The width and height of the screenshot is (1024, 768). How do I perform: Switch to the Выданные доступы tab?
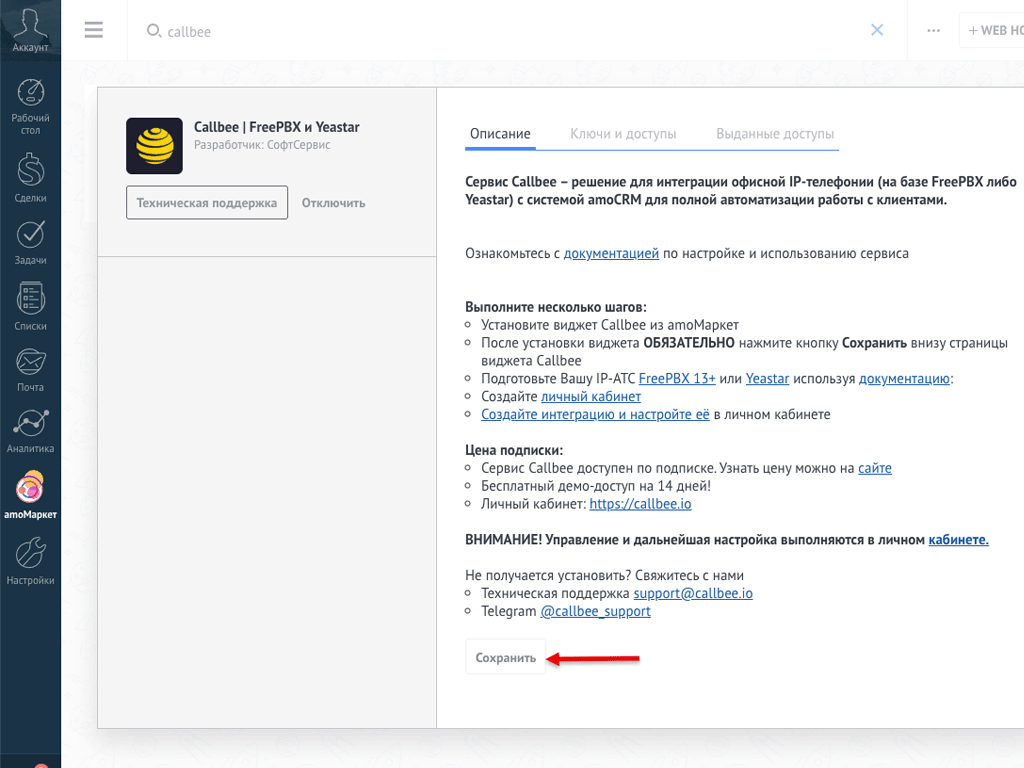click(x=776, y=131)
